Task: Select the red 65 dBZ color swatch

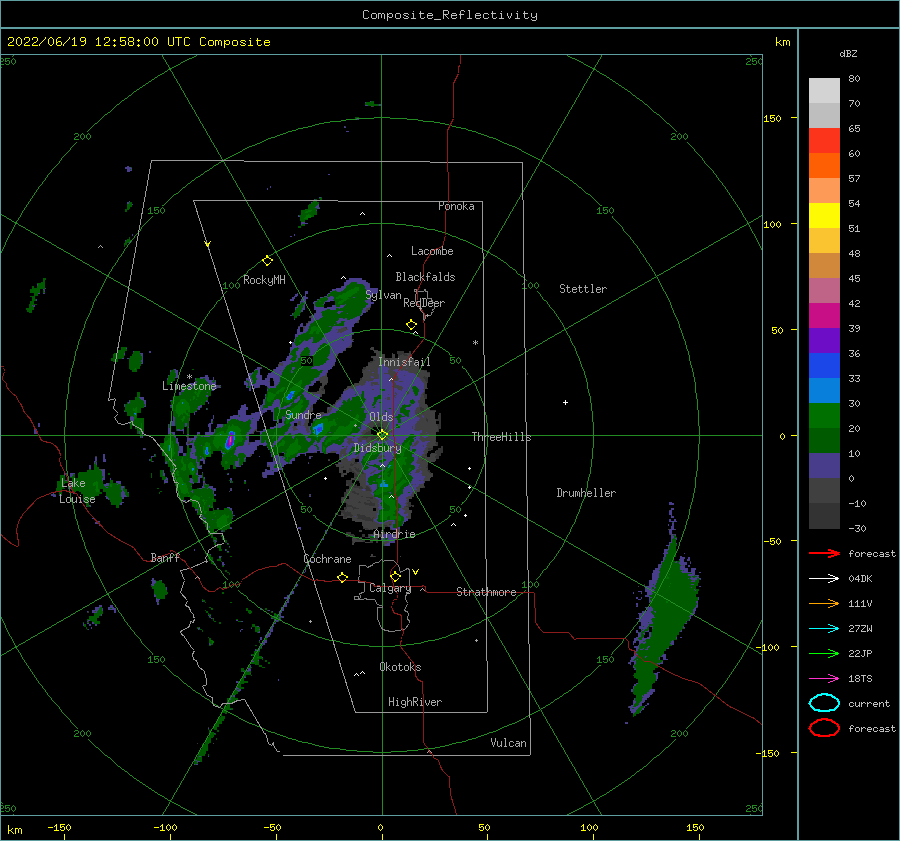Action: (824, 140)
